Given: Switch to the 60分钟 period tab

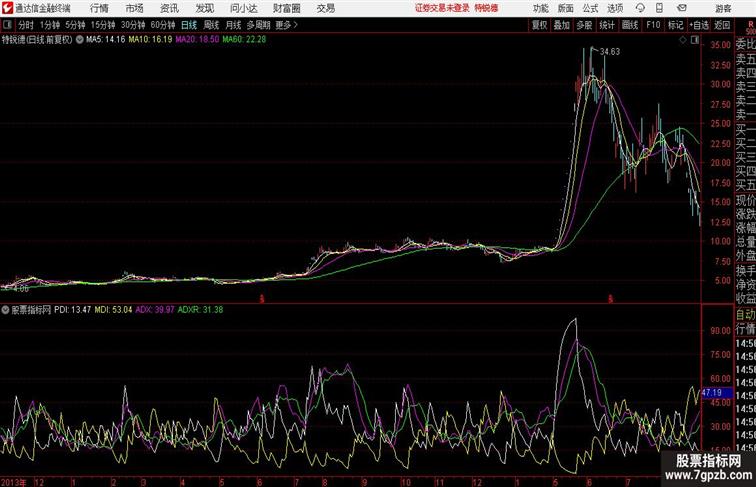Looking at the screenshot, I should [x=162, y=25].
